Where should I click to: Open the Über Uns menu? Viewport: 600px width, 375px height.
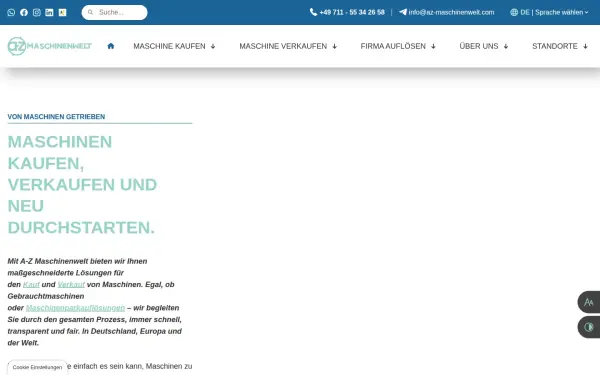(x=479, y=46)
